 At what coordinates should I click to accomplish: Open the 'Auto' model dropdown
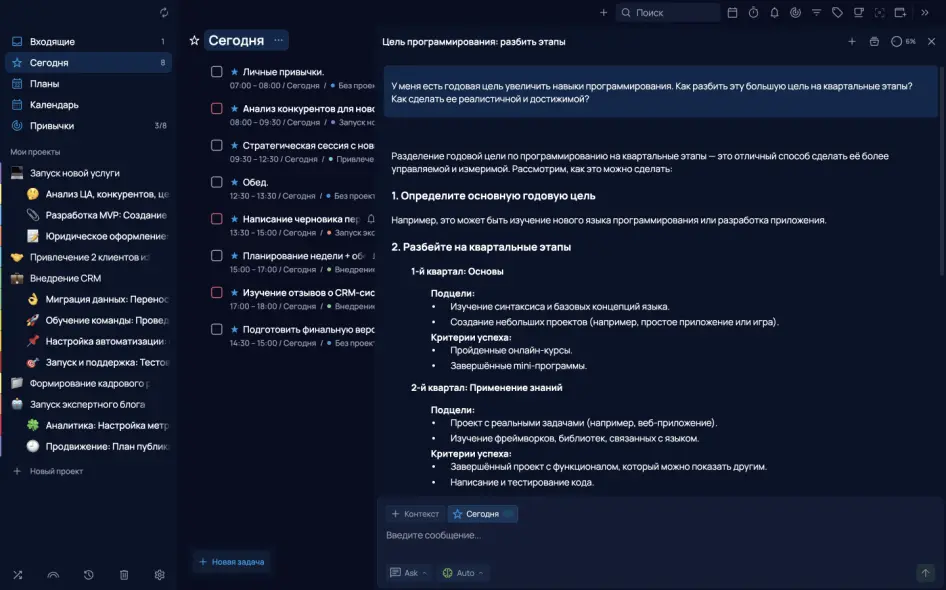point(463,573)
